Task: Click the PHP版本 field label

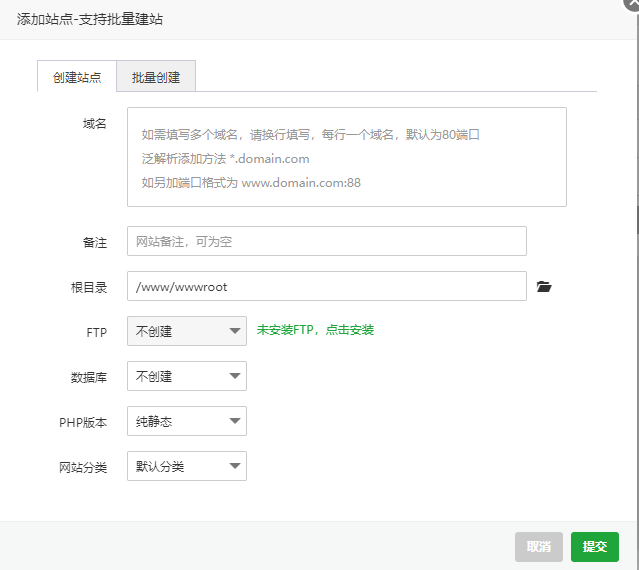Action: click(83, 423)
